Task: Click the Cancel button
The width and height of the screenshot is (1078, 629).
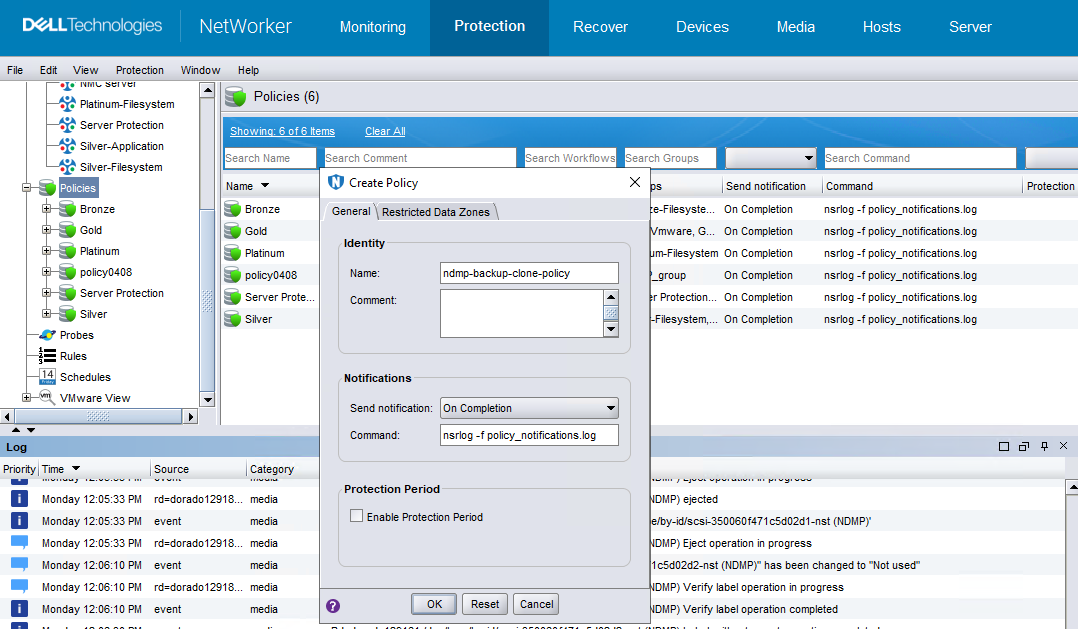Action: (536, 604)
